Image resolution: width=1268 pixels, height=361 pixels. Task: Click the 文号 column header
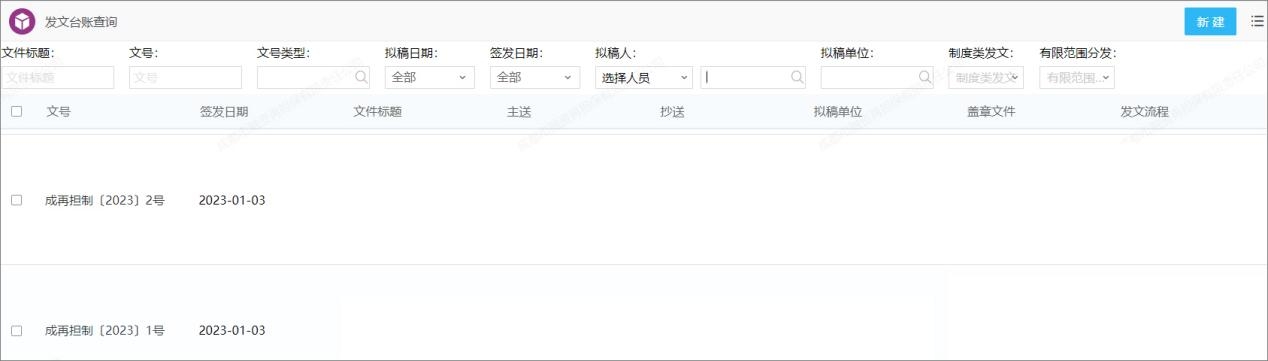[x=58, y=112]
